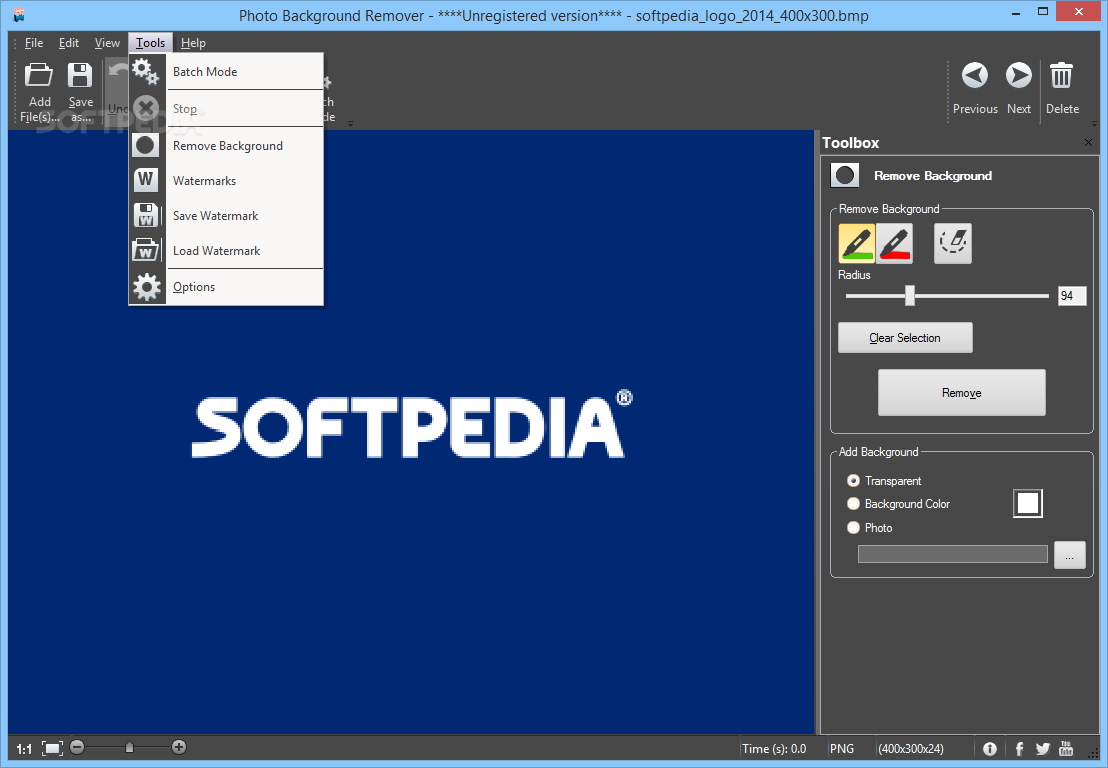The height and width of the screenshot is (768, 1108).
Task: Click the (400x300x24) dimensions status text
Action: pos(911,749)
